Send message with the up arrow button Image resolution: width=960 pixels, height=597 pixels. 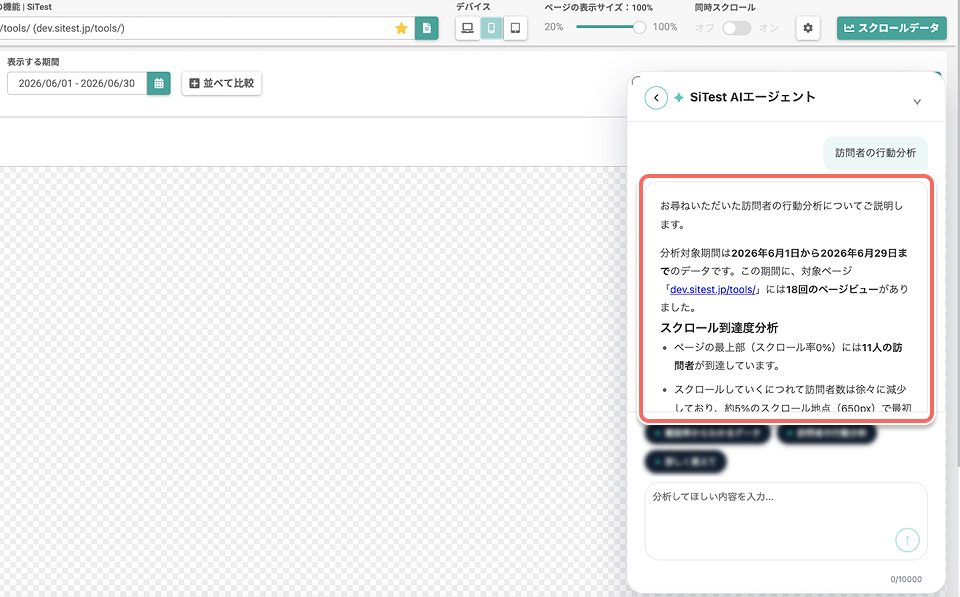point(907,540)
